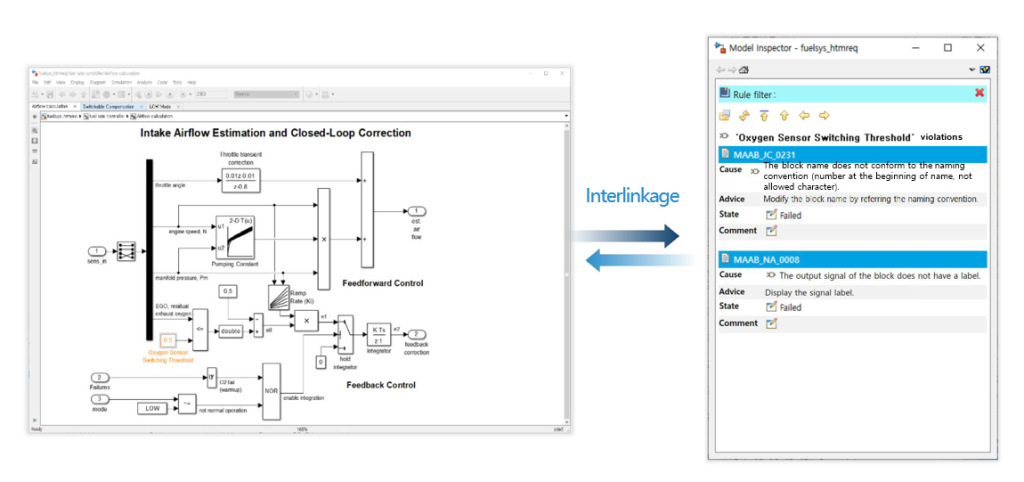Click the NOR logic block
Viewport: 1024px width, 482px height.
[x=270, y=392]
